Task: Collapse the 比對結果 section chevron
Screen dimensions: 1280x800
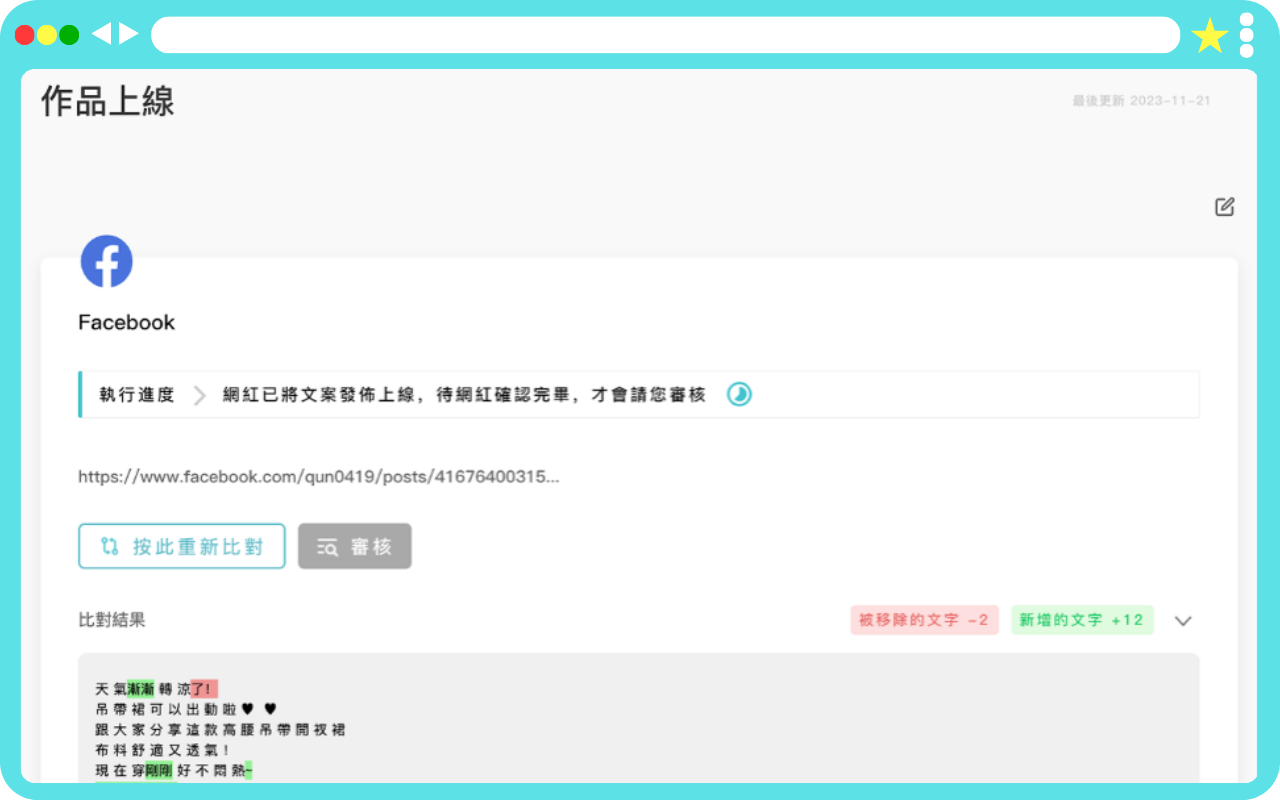Action: tap(1183, 621)
